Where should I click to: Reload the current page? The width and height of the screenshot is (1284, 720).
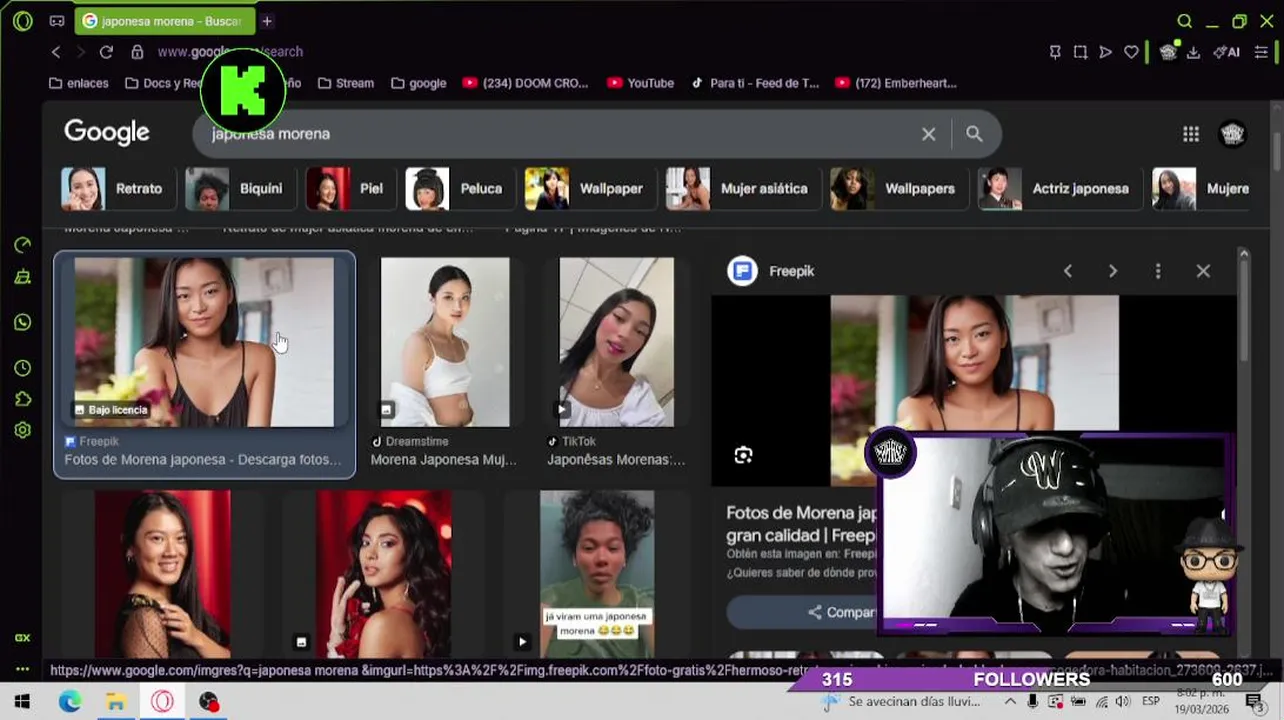106,52
